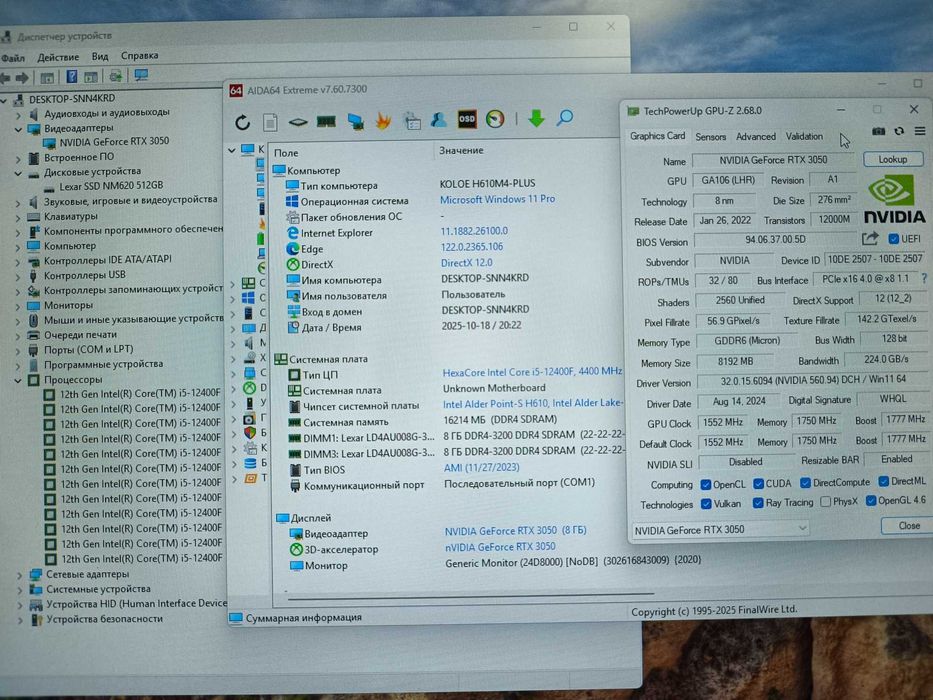Collapse the Процессоры tree node
The width and height of the screenshot is (933, 700).
(x=18, y=380)
